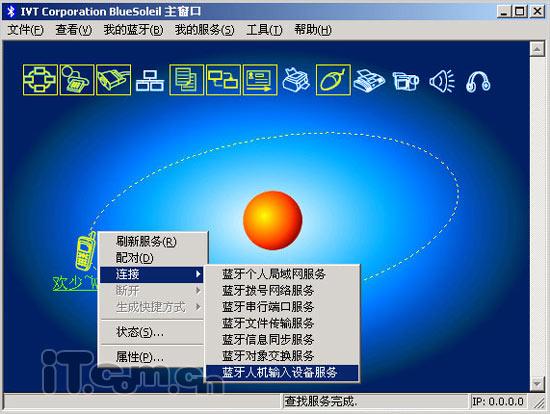Choose 配对(D) in context menu

click(x=152, y=258)
